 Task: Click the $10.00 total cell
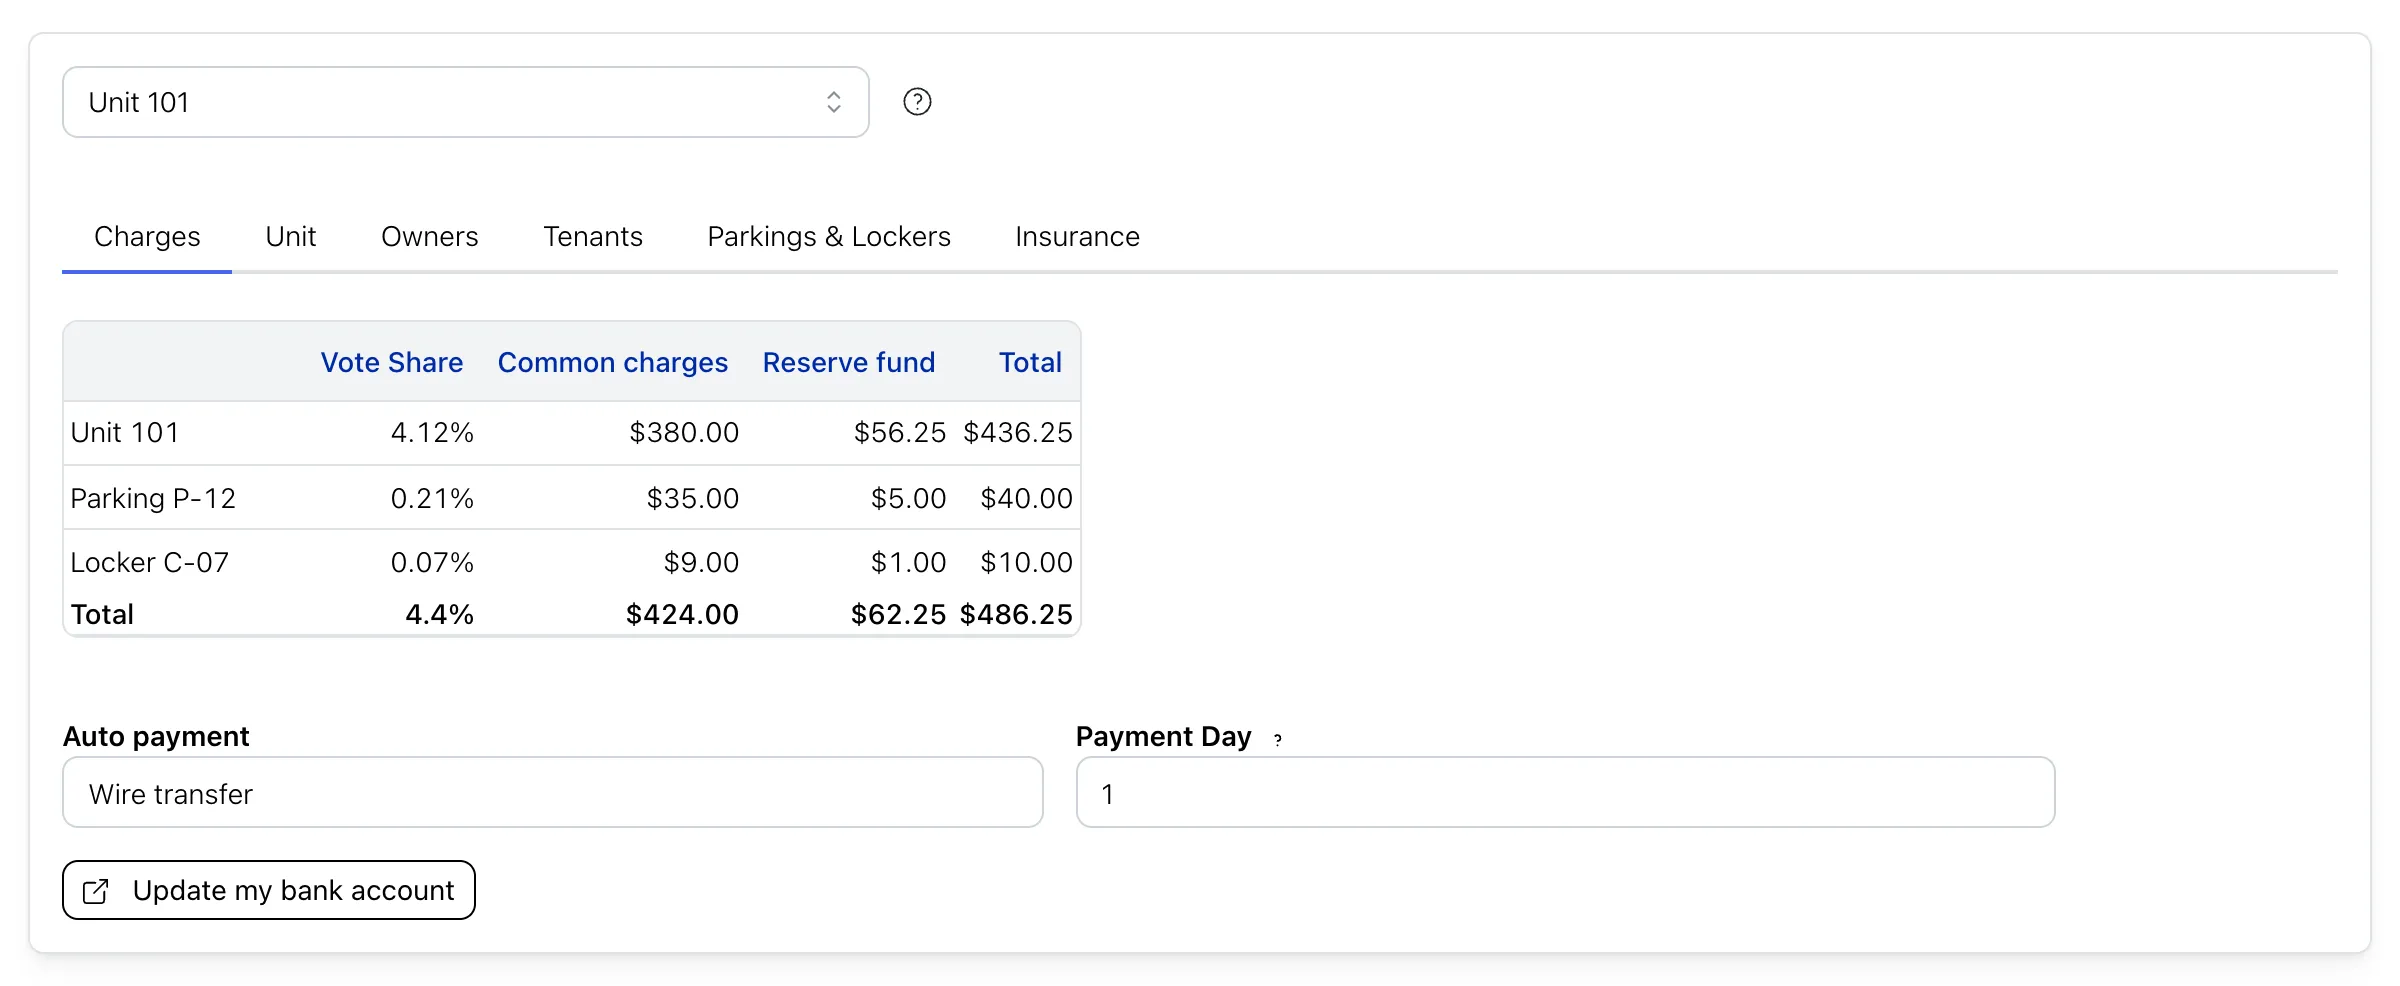click(x=1026, y=562)
